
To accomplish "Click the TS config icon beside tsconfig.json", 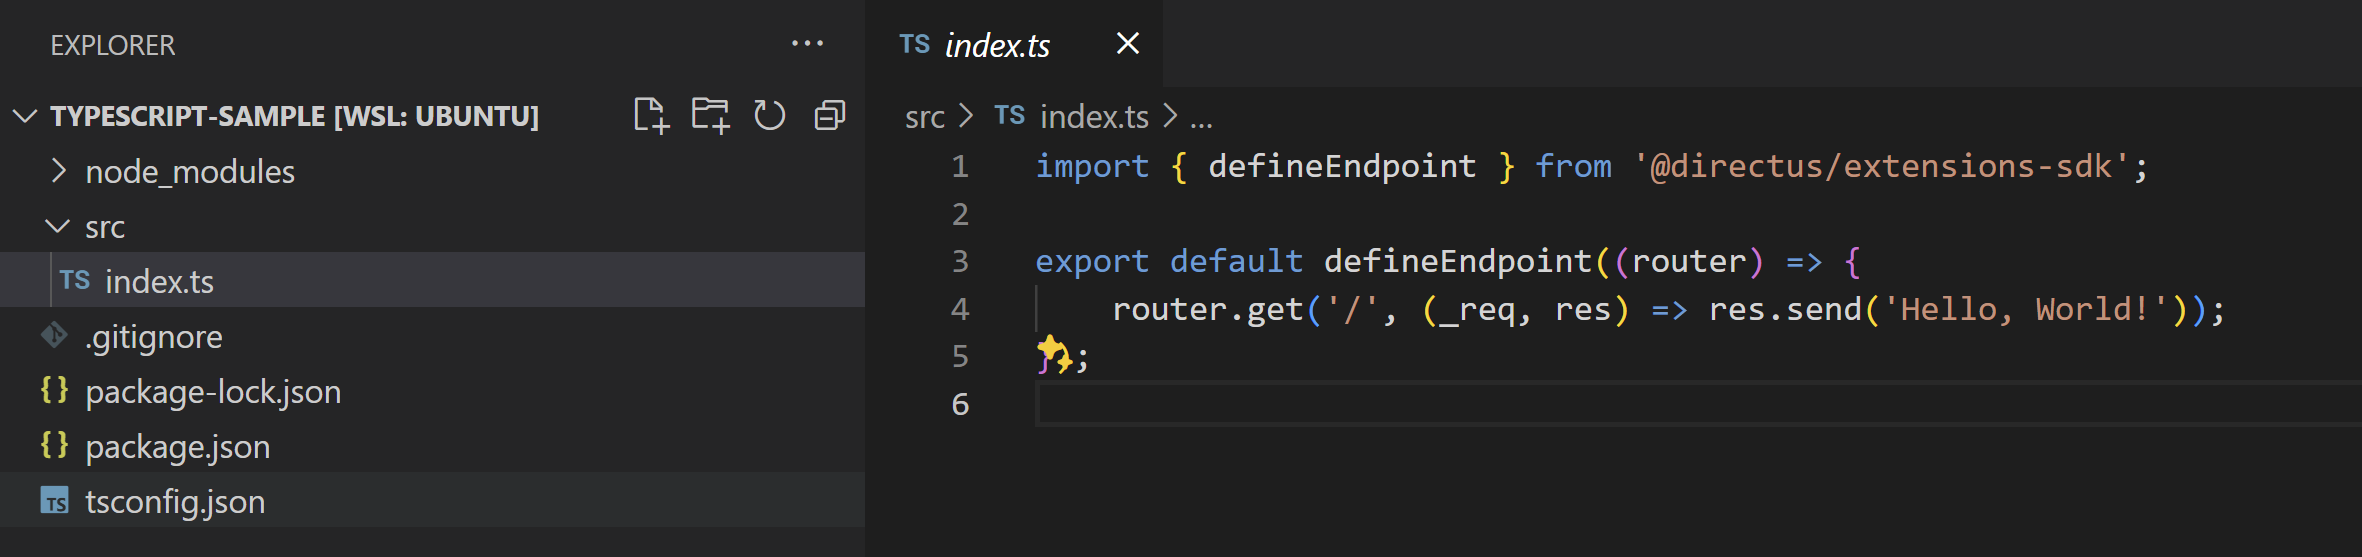I will (x=54, y=500).
